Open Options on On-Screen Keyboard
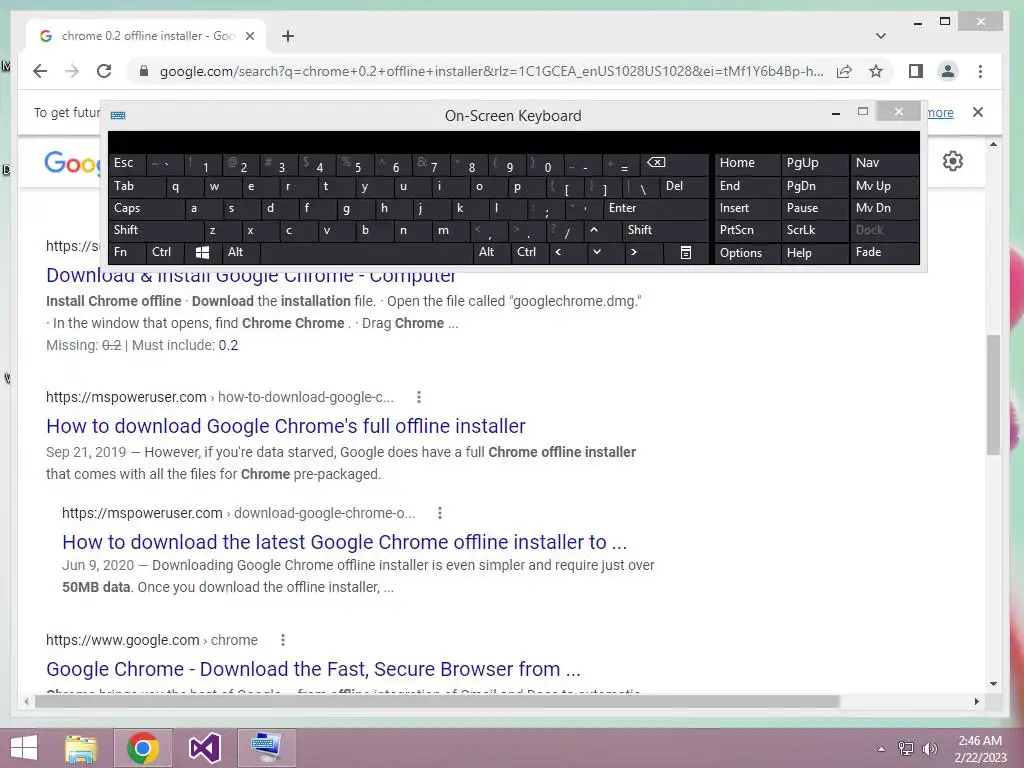Image resolution: width=1024 pixels, height=768 pixels. [x=747, y=252]
